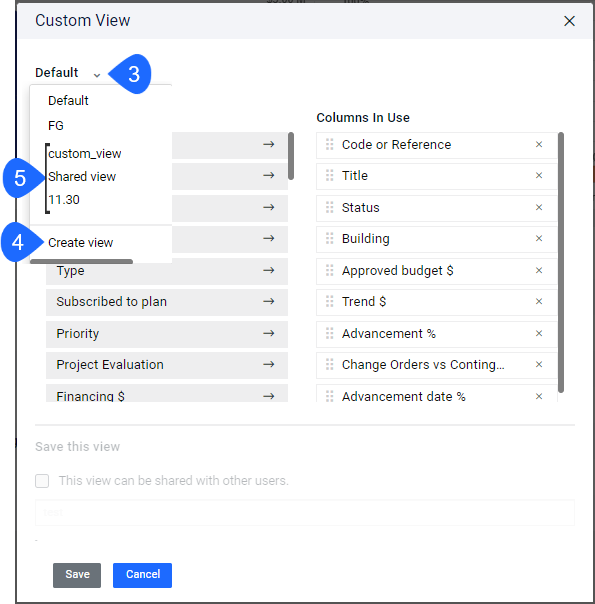Remove the Advancement % column

pyautogui.click(x=539, y=333)
